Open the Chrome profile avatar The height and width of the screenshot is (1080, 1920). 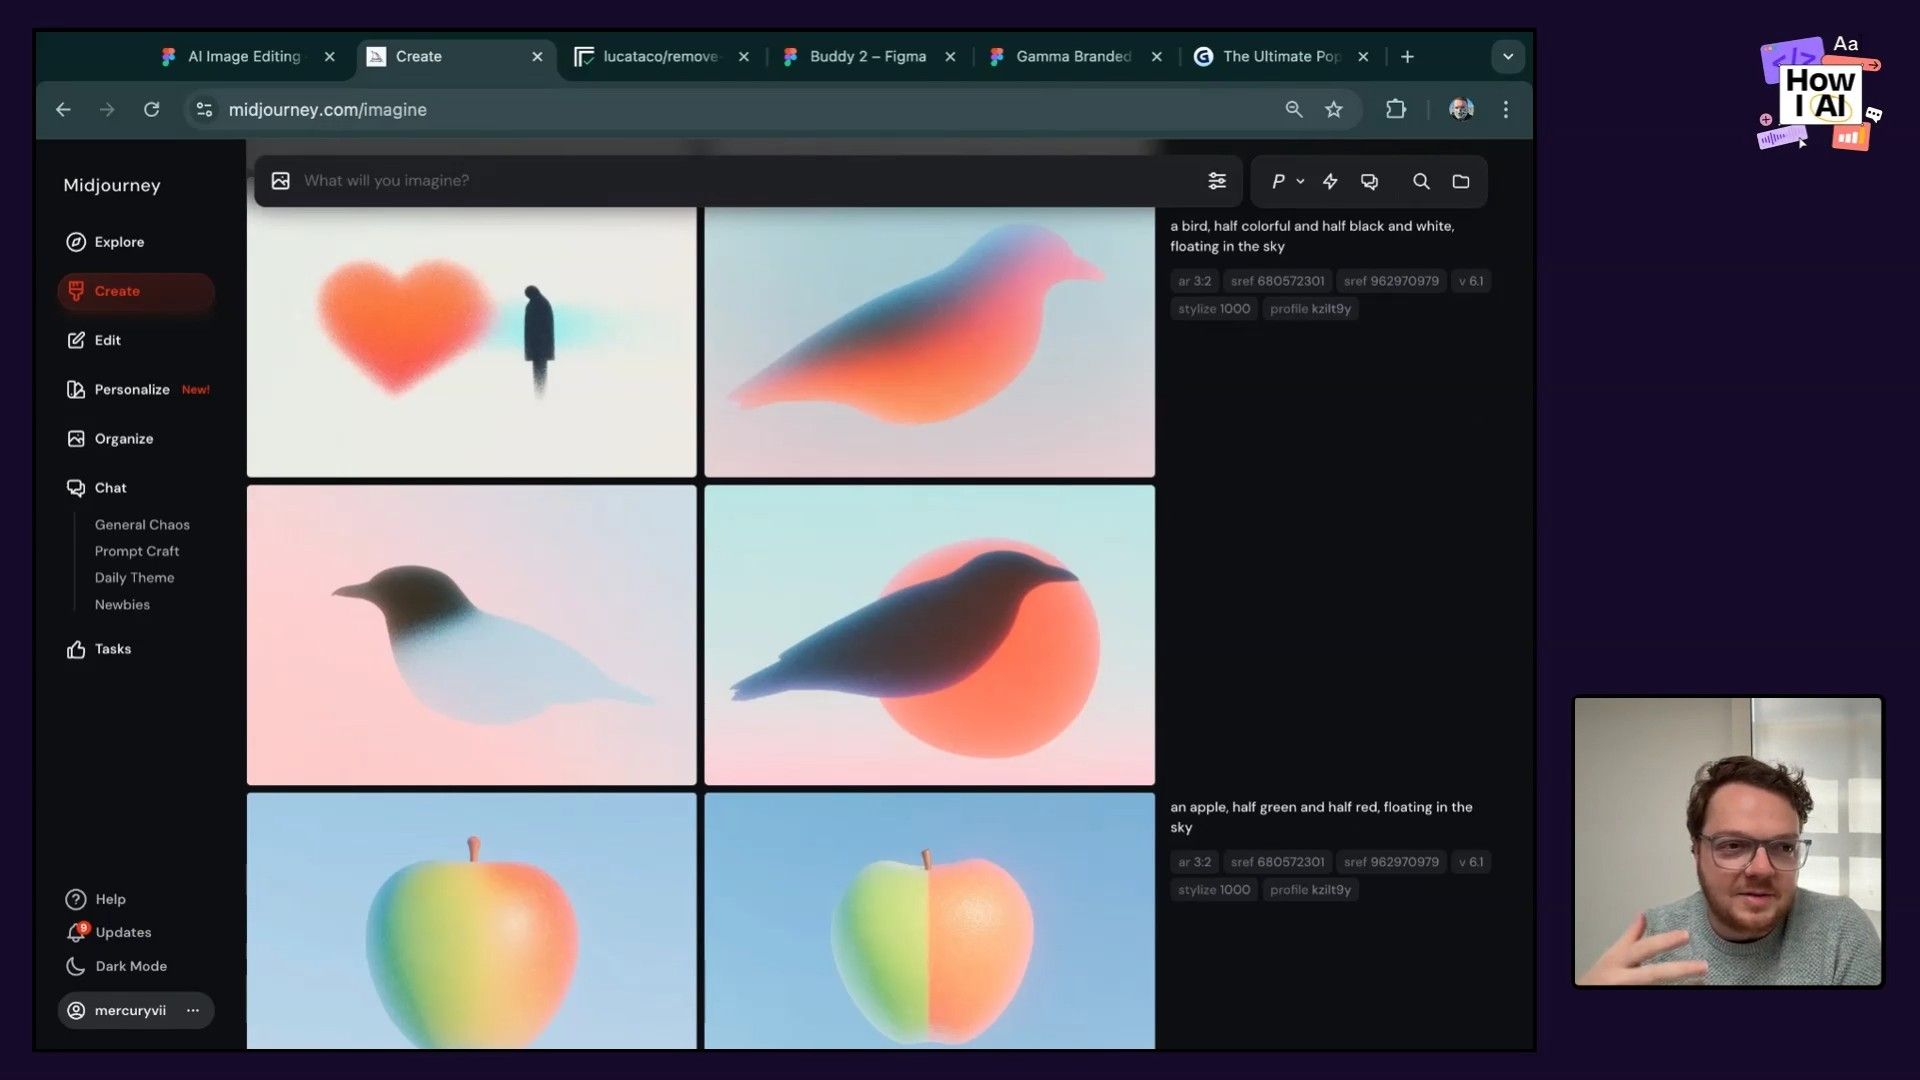coord(1461,110)
